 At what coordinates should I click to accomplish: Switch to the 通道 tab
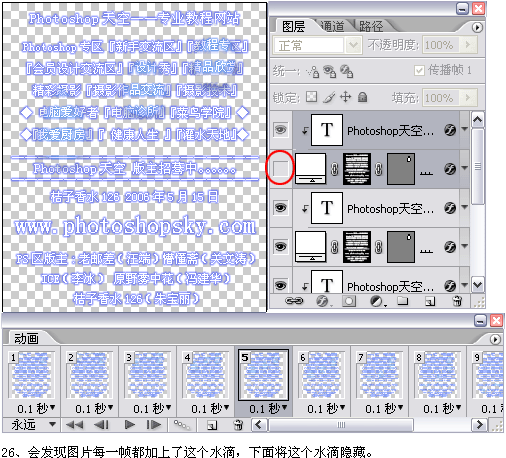point(332,26)
